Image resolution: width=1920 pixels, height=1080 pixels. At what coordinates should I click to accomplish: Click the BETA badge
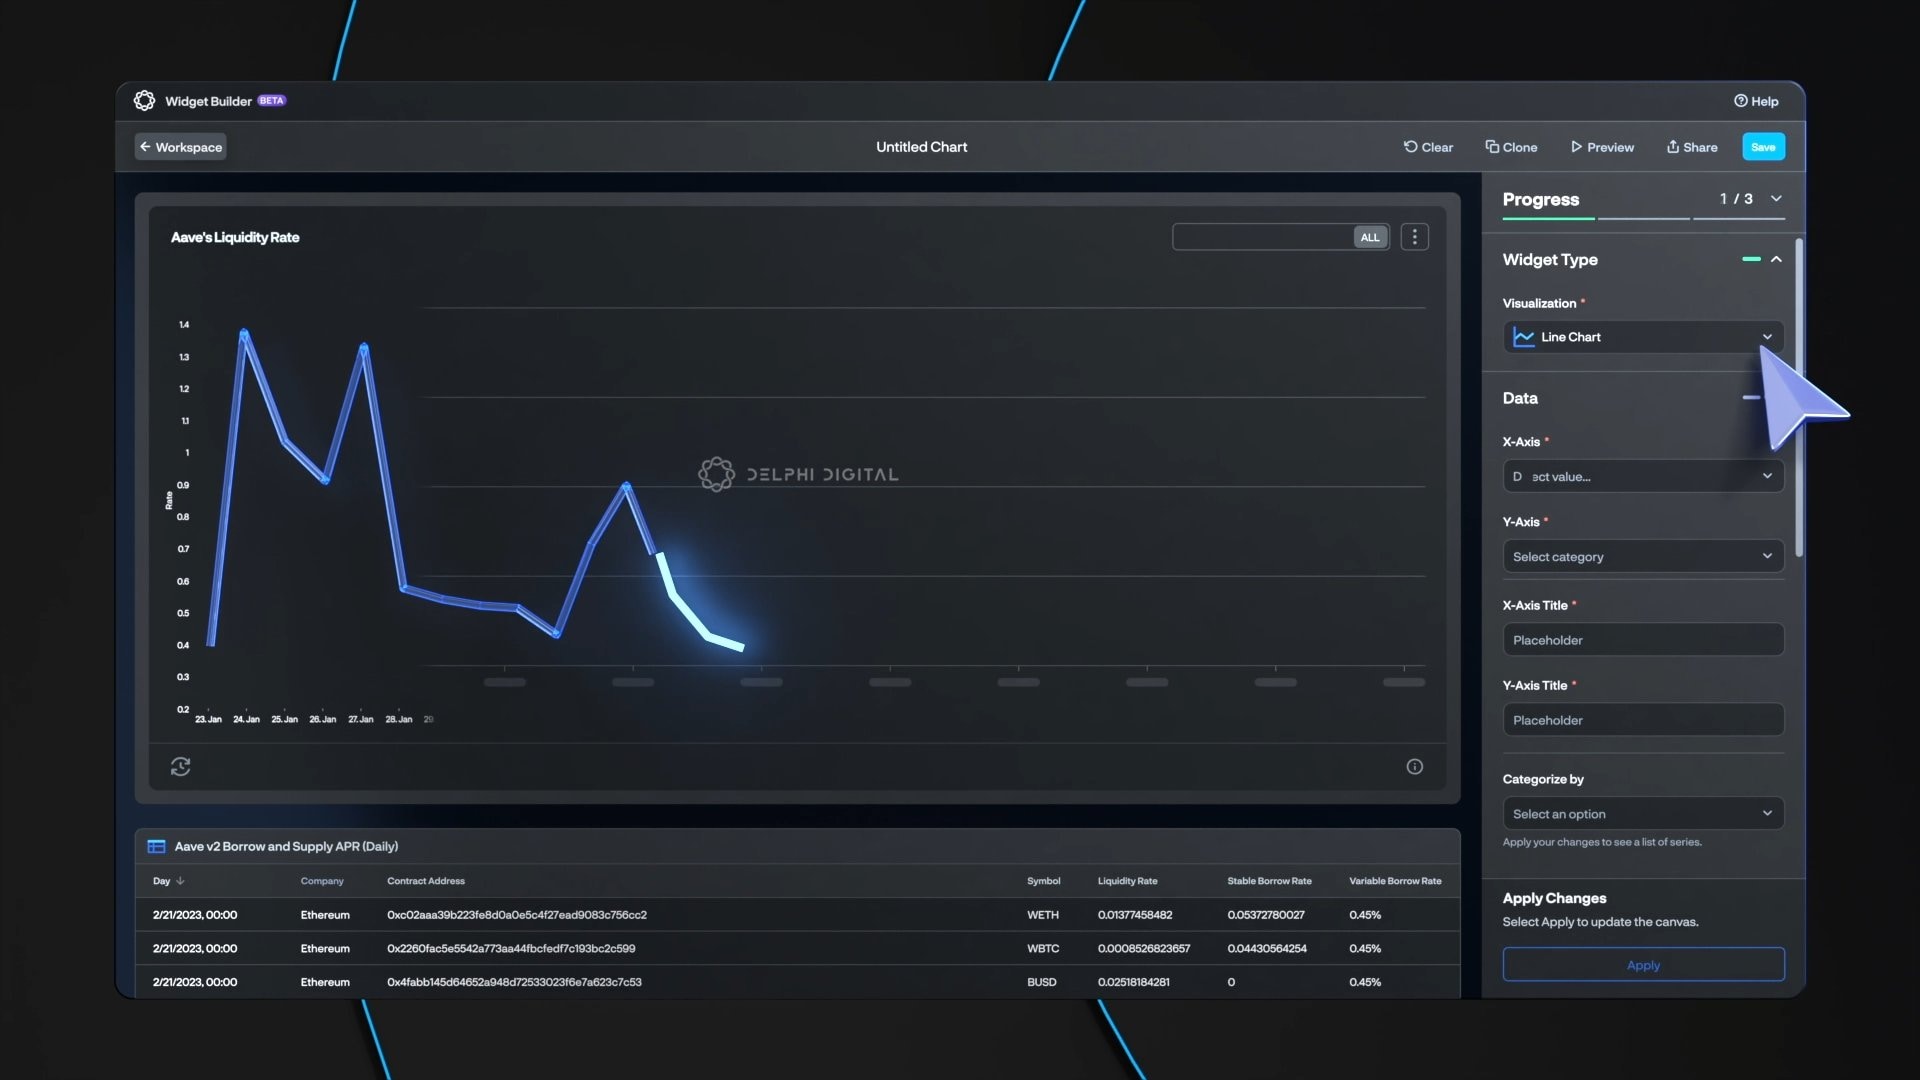pyautogui.click(x=272, y=101)
